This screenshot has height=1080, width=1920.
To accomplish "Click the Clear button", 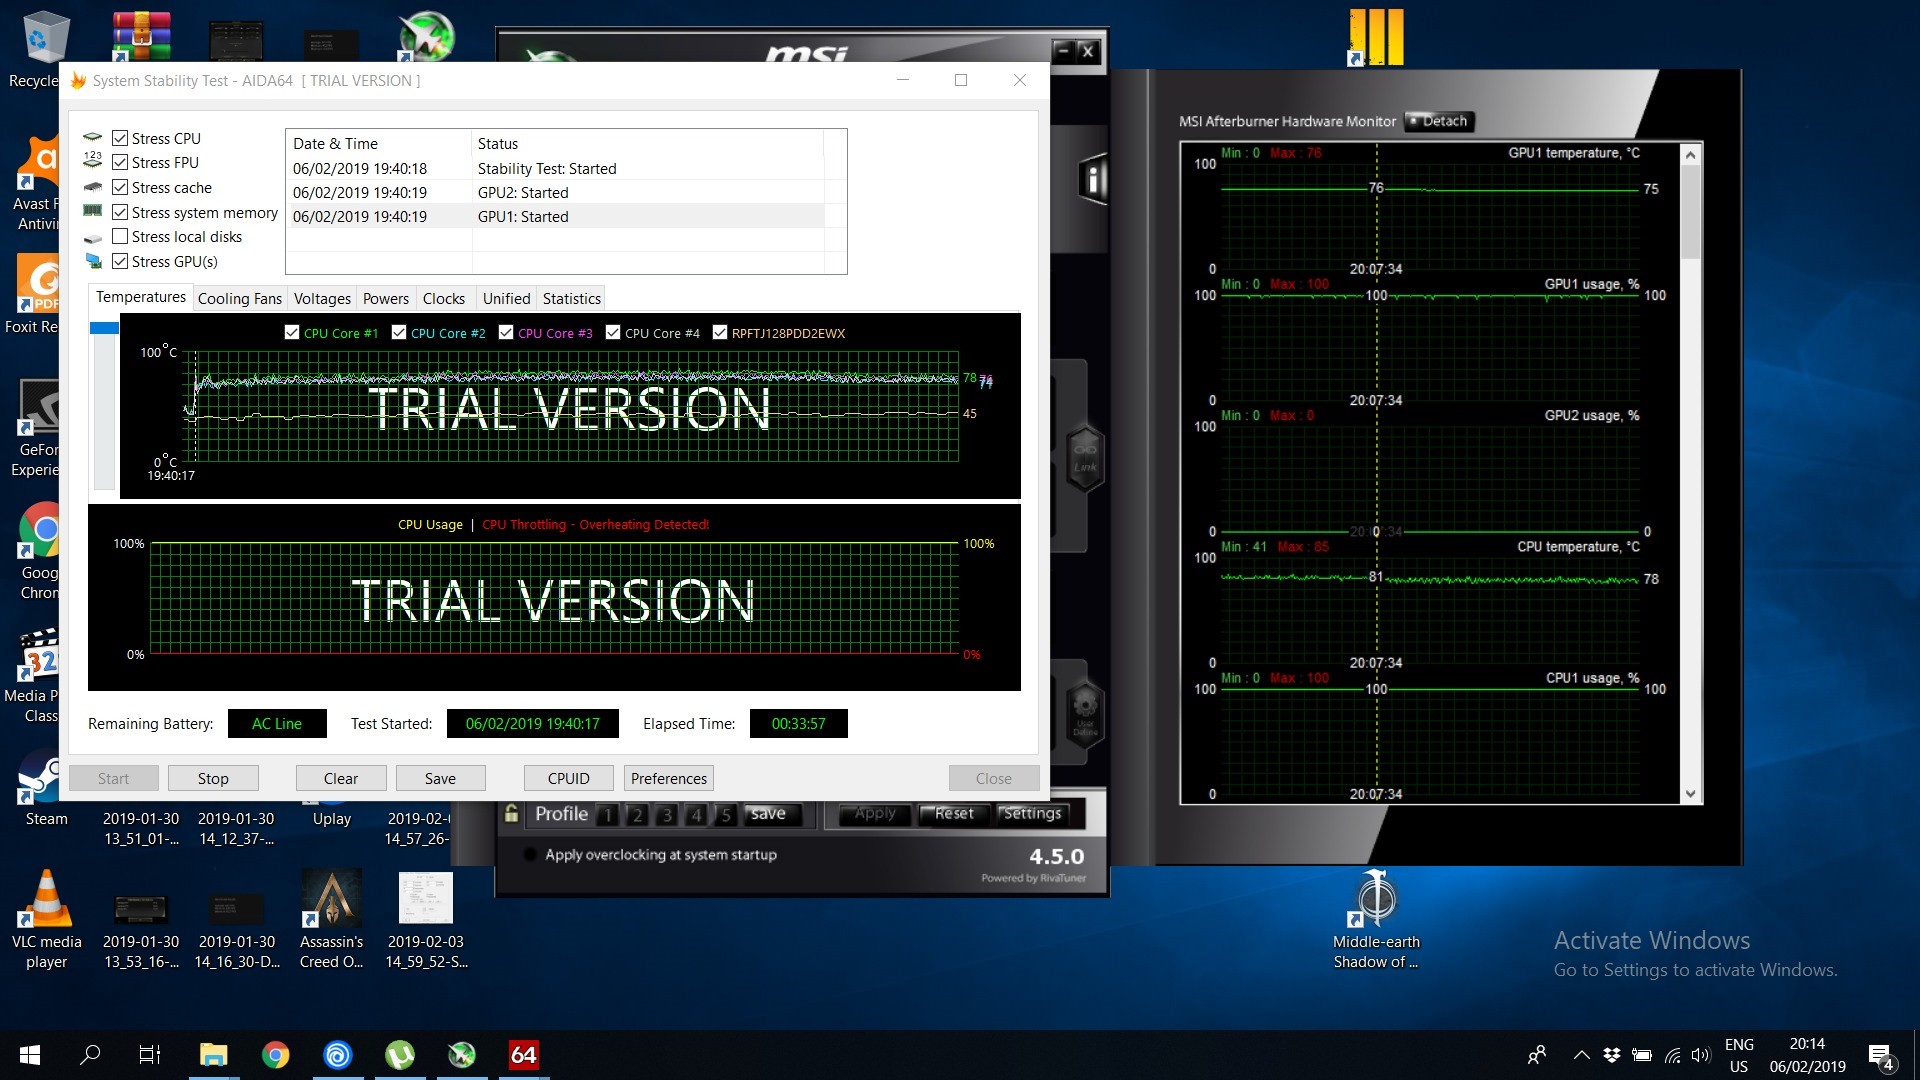I will point(341,778).
